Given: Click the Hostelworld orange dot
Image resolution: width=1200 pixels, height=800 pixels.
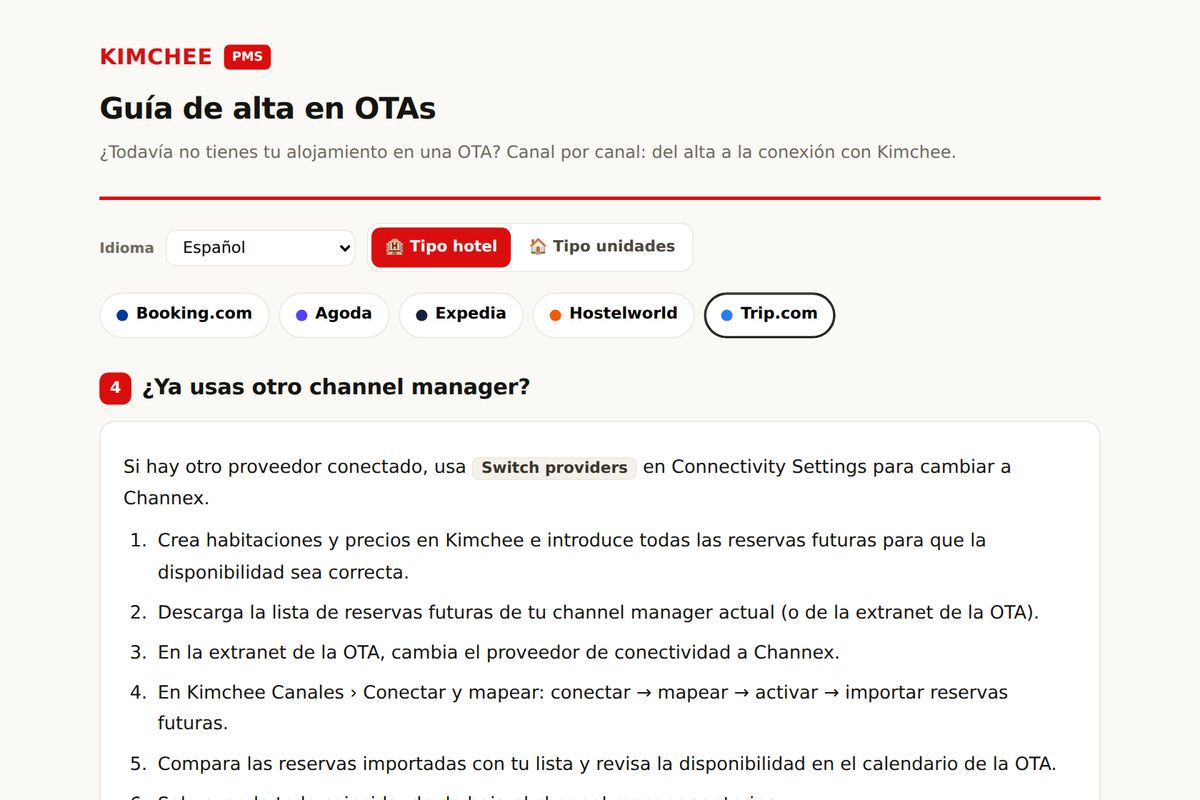Looking at the screenshot, I should 555,315.
